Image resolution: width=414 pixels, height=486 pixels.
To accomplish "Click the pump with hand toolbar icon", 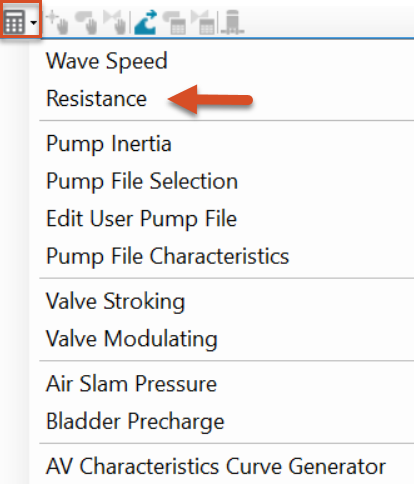I will pos(86,22).
